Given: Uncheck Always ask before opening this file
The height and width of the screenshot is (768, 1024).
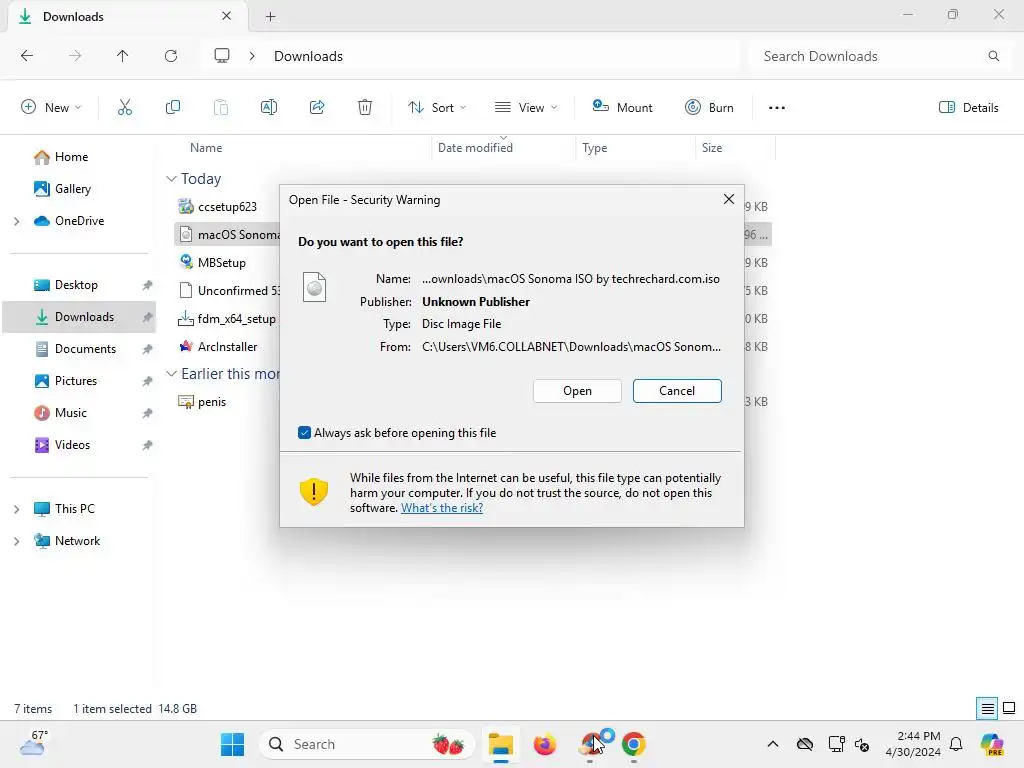Looking at the screenshot, I should click(x=304, y=432).
